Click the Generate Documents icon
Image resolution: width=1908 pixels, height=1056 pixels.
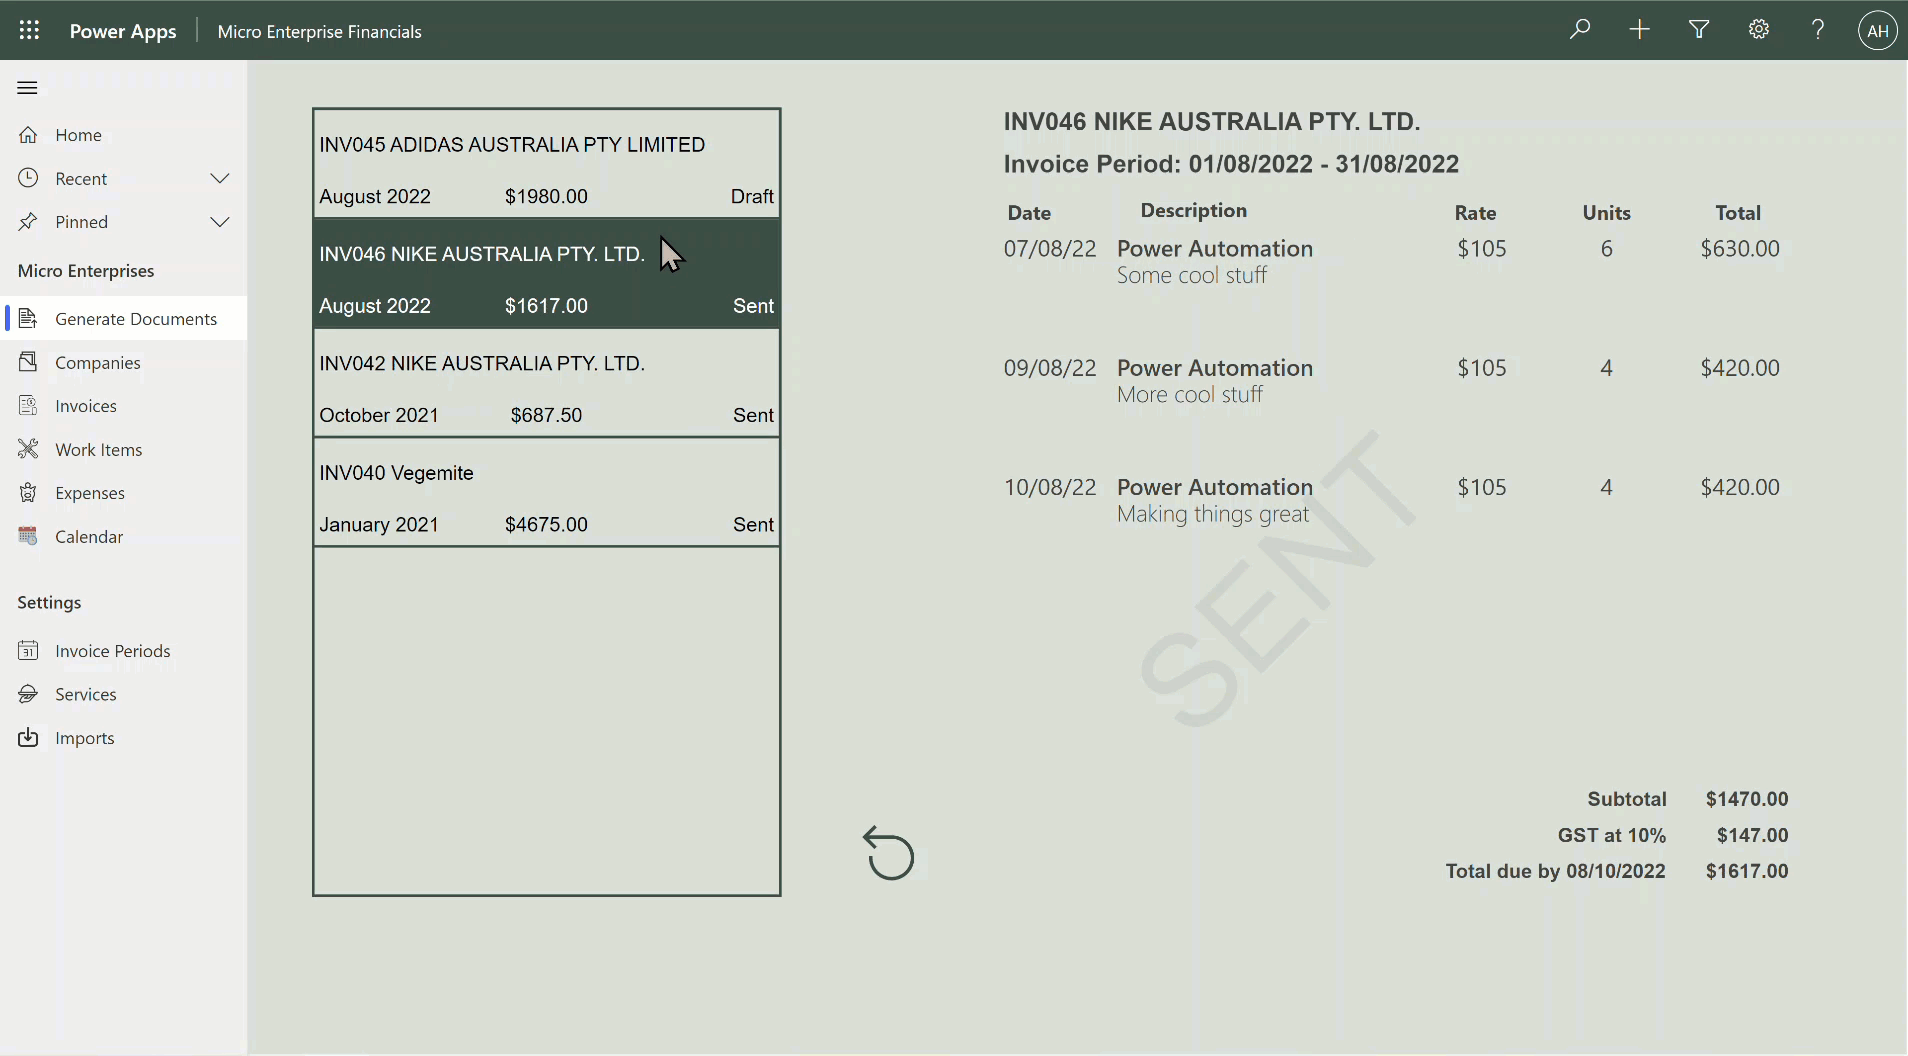tap(28, 318)
